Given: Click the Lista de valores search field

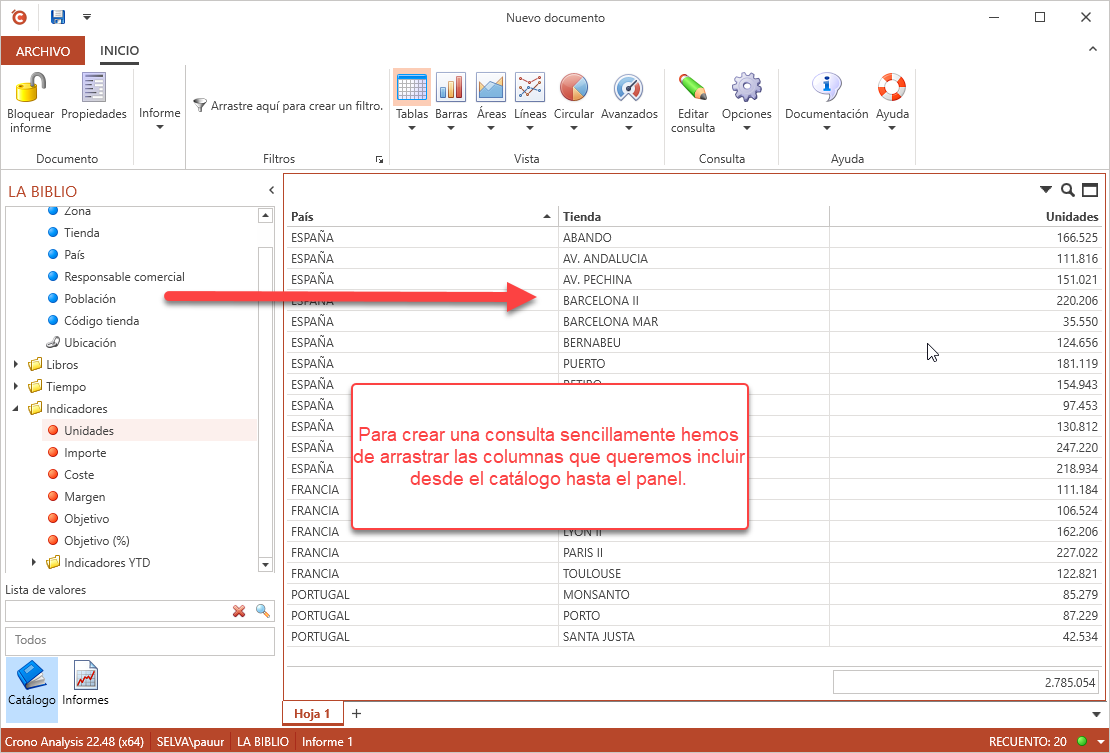Looking at the screenshot, I should point(115,611).
